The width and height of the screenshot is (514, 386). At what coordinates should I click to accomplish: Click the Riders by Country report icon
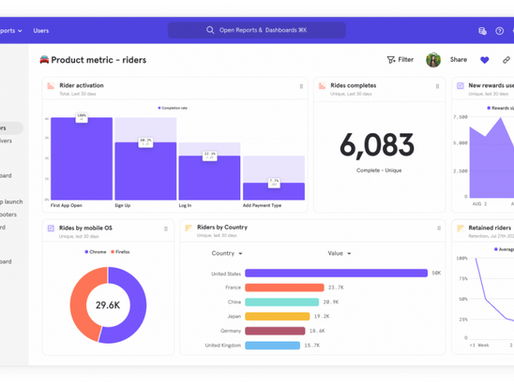pyautogui.click(x=188, y=228)
